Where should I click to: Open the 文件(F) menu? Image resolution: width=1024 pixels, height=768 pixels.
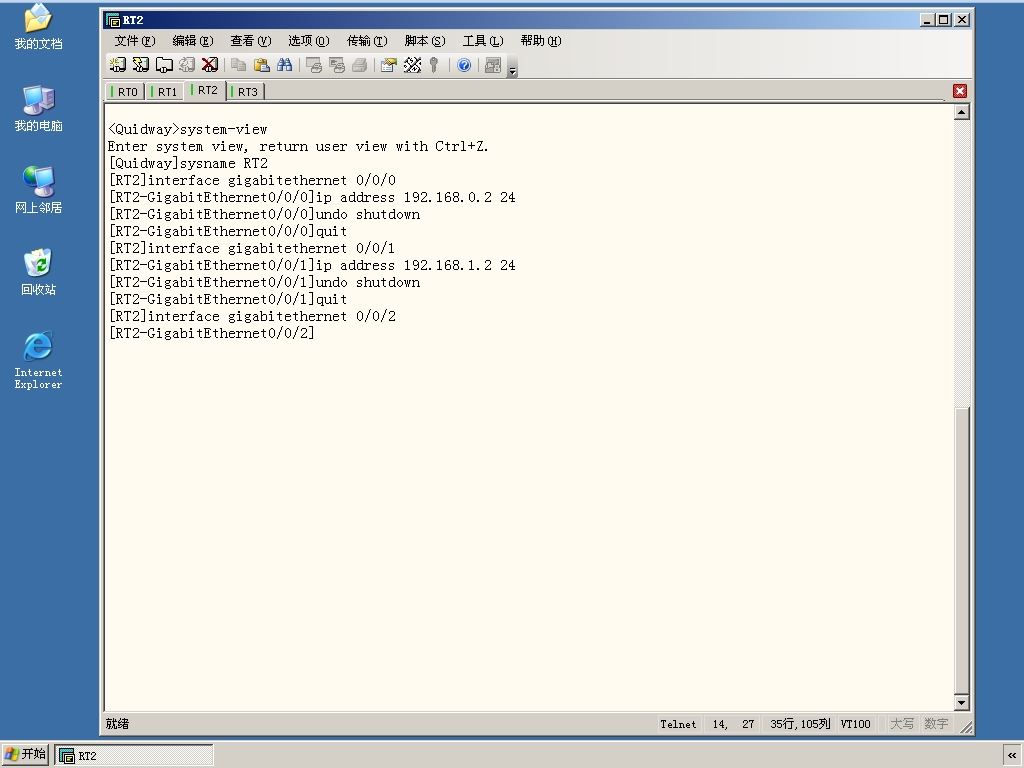135,40
